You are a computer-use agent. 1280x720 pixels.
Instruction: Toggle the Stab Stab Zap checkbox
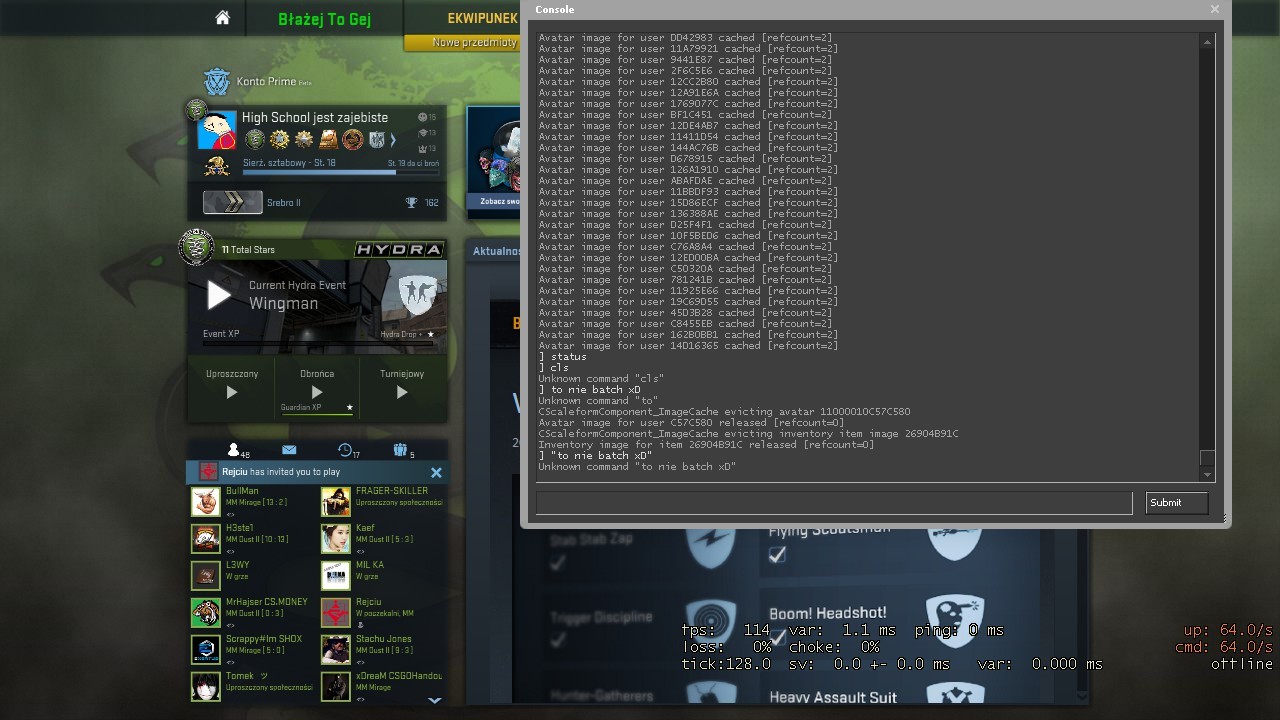pyautogui.click(x=558, y=563)
